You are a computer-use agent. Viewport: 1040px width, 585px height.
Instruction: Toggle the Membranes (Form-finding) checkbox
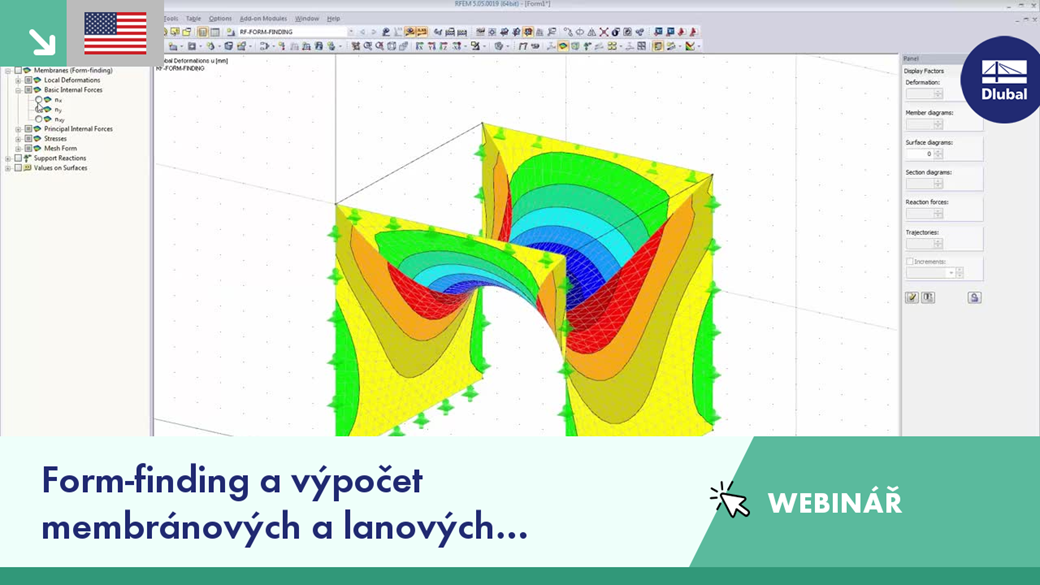click(18, 70)
